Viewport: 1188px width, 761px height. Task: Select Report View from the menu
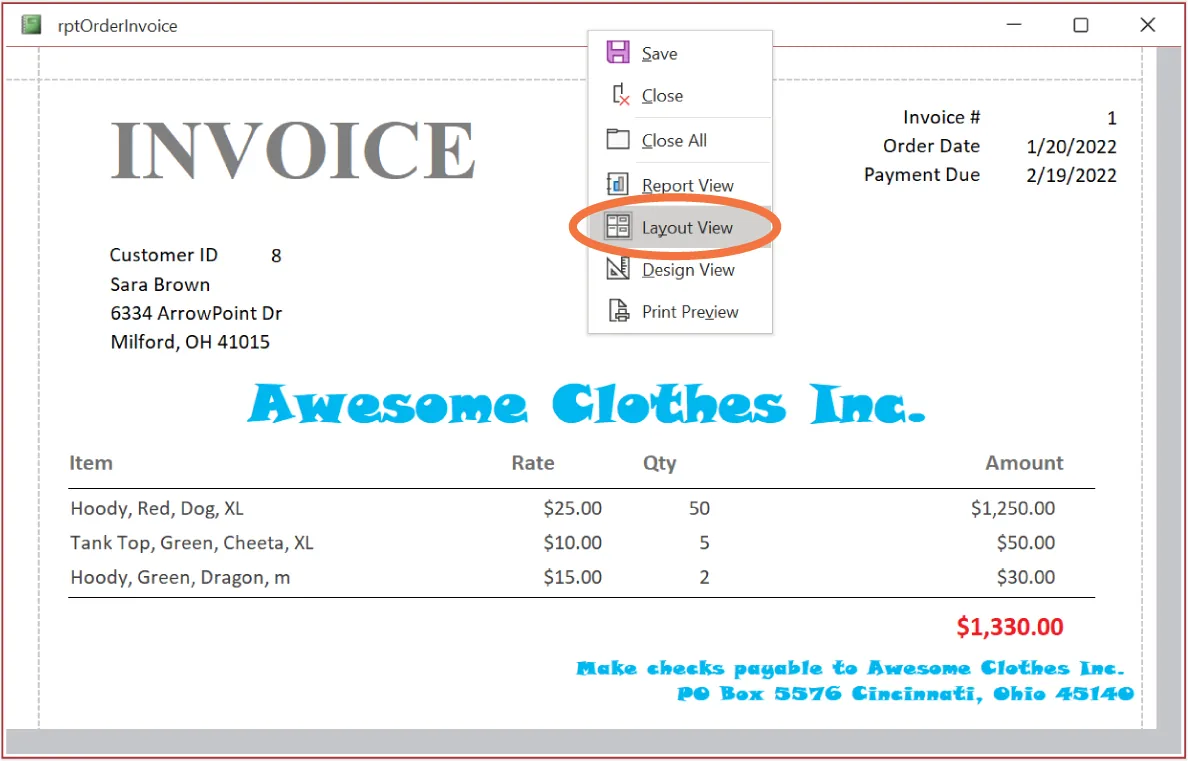[686, 184]
